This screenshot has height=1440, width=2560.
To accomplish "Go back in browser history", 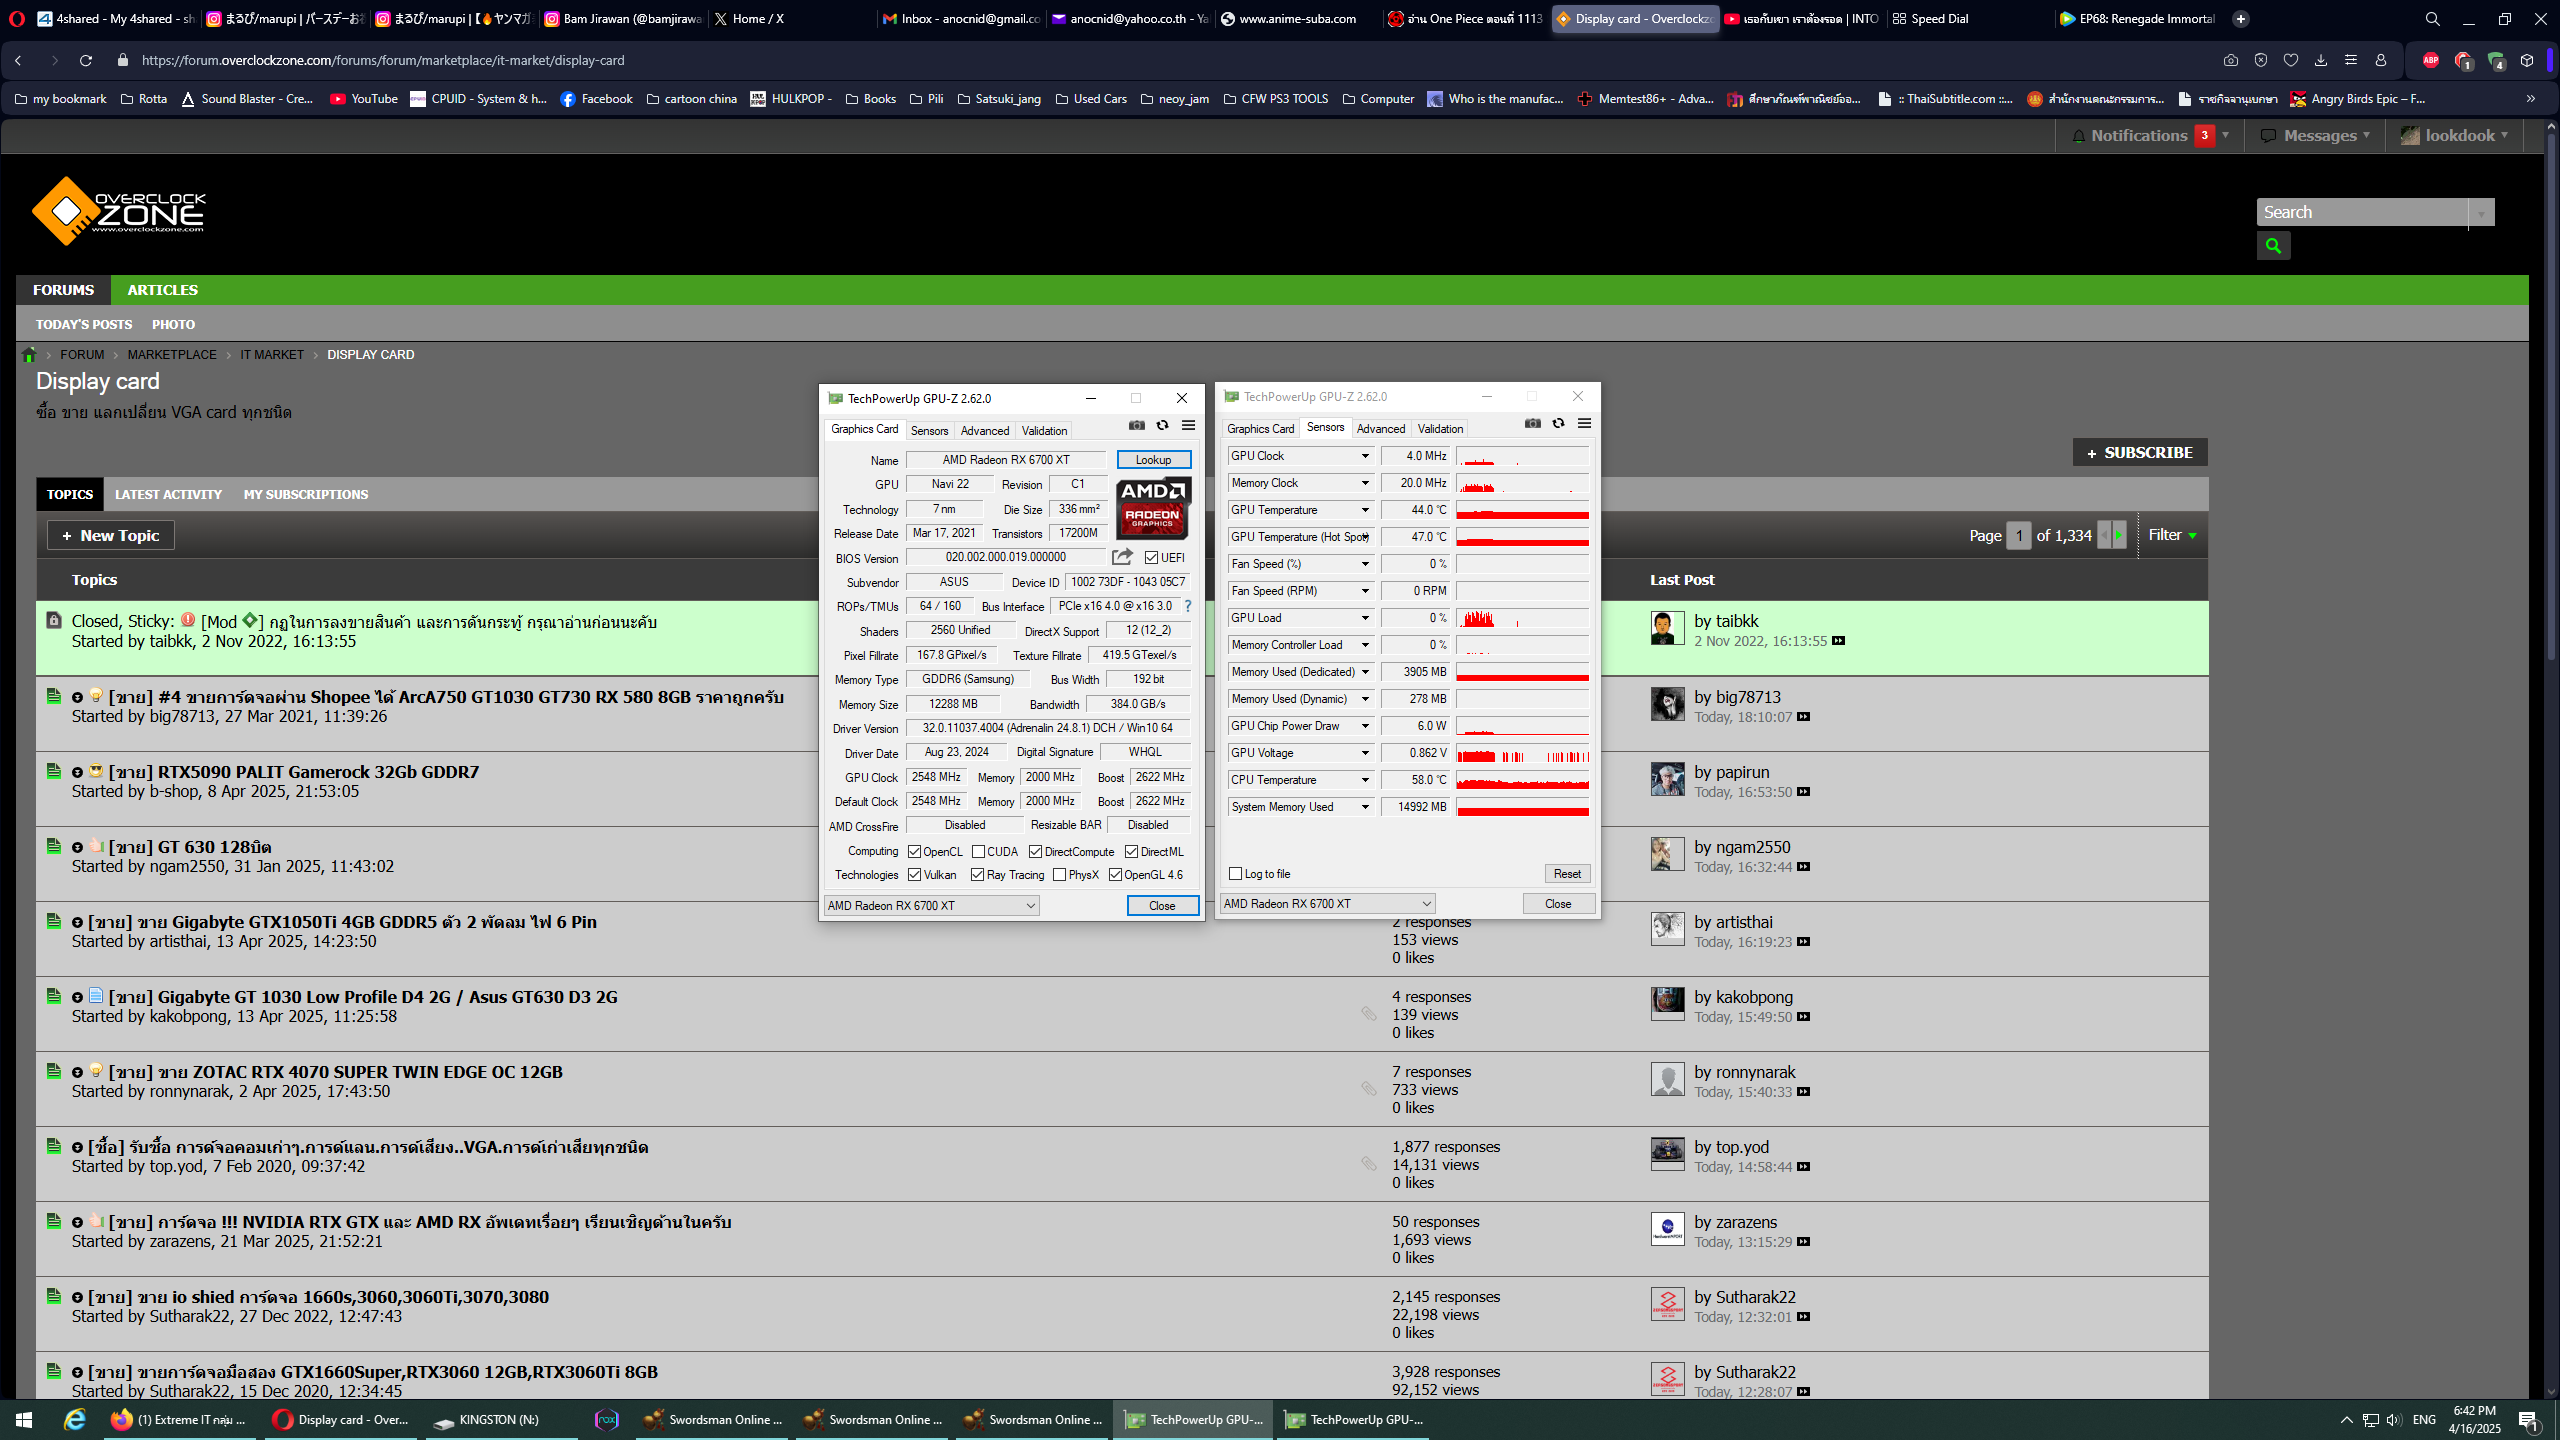I will click(x=18, y=60).
